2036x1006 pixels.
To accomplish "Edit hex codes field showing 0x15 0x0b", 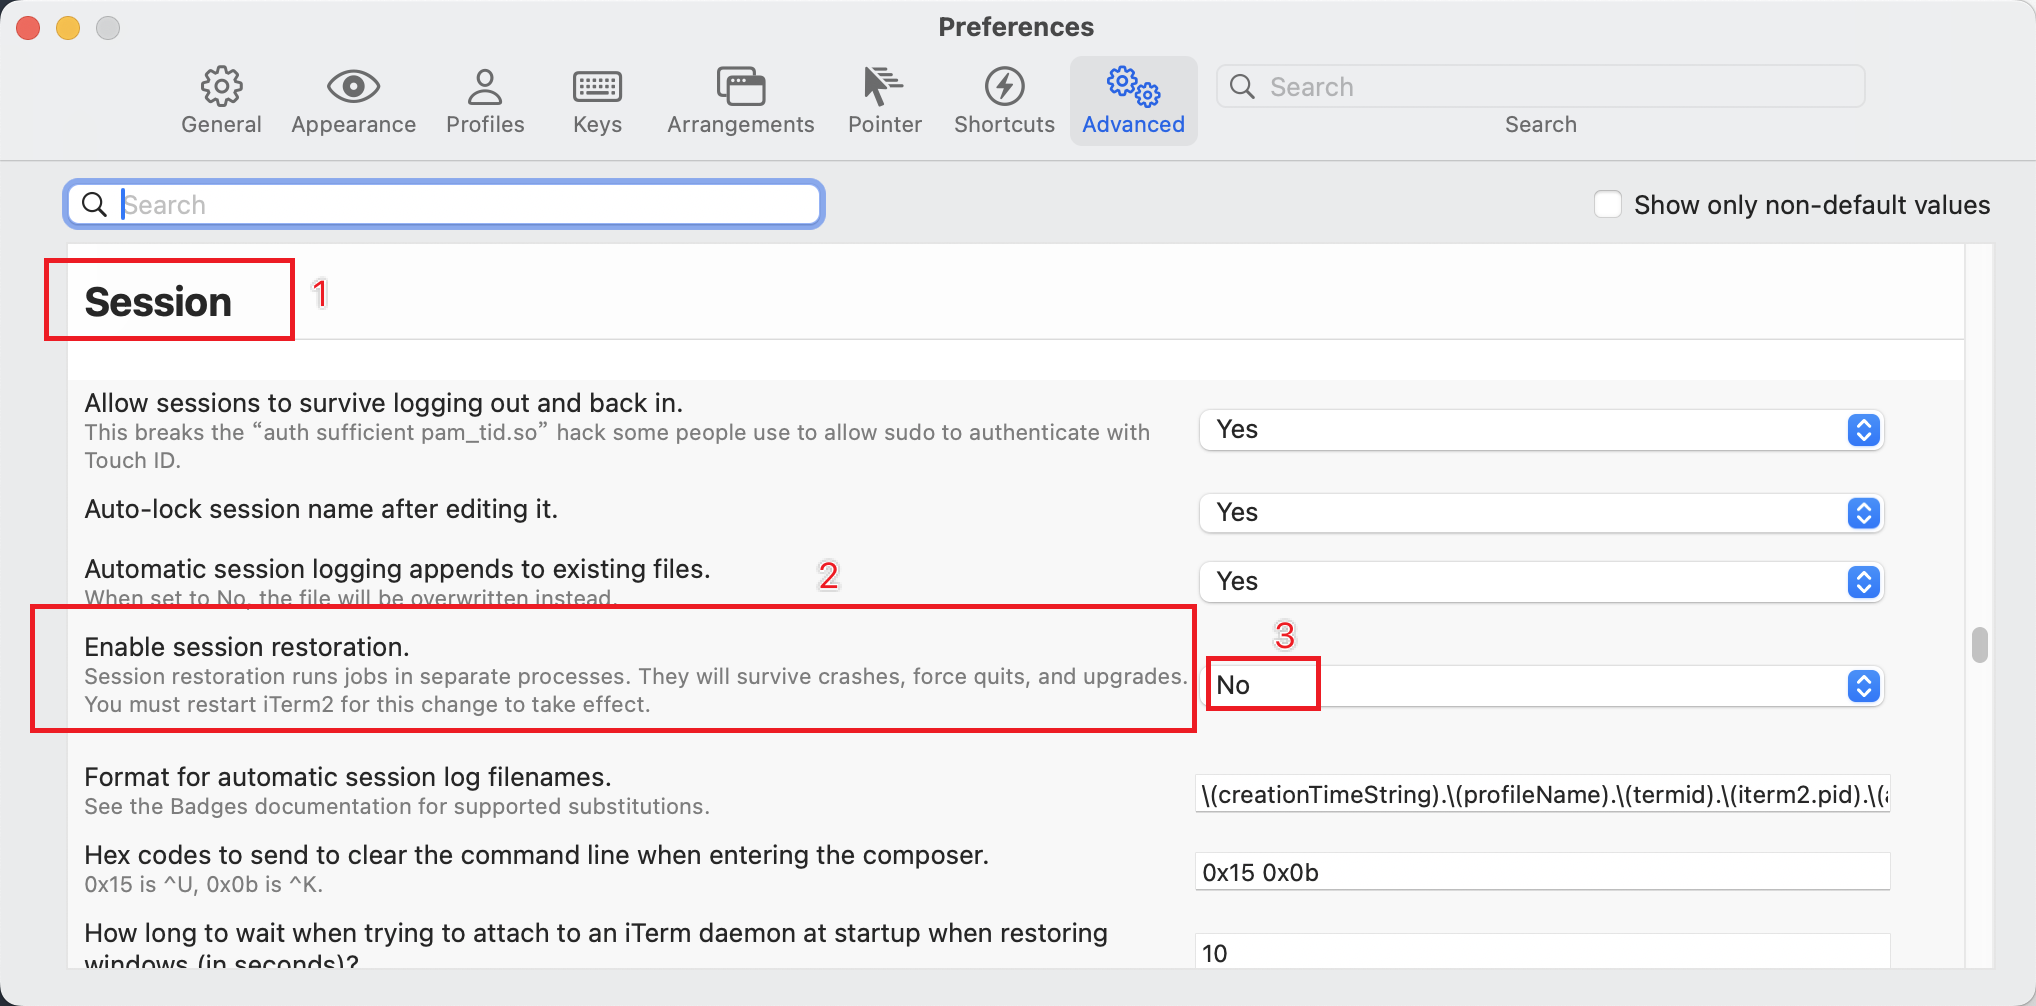I will click(1542, 872).
